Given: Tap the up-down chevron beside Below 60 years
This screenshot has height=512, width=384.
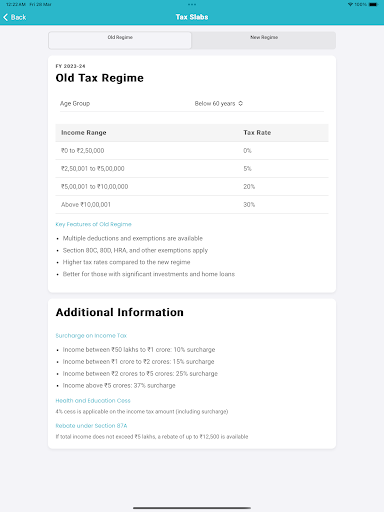Looking at the screenshot, I should [241, 103].
